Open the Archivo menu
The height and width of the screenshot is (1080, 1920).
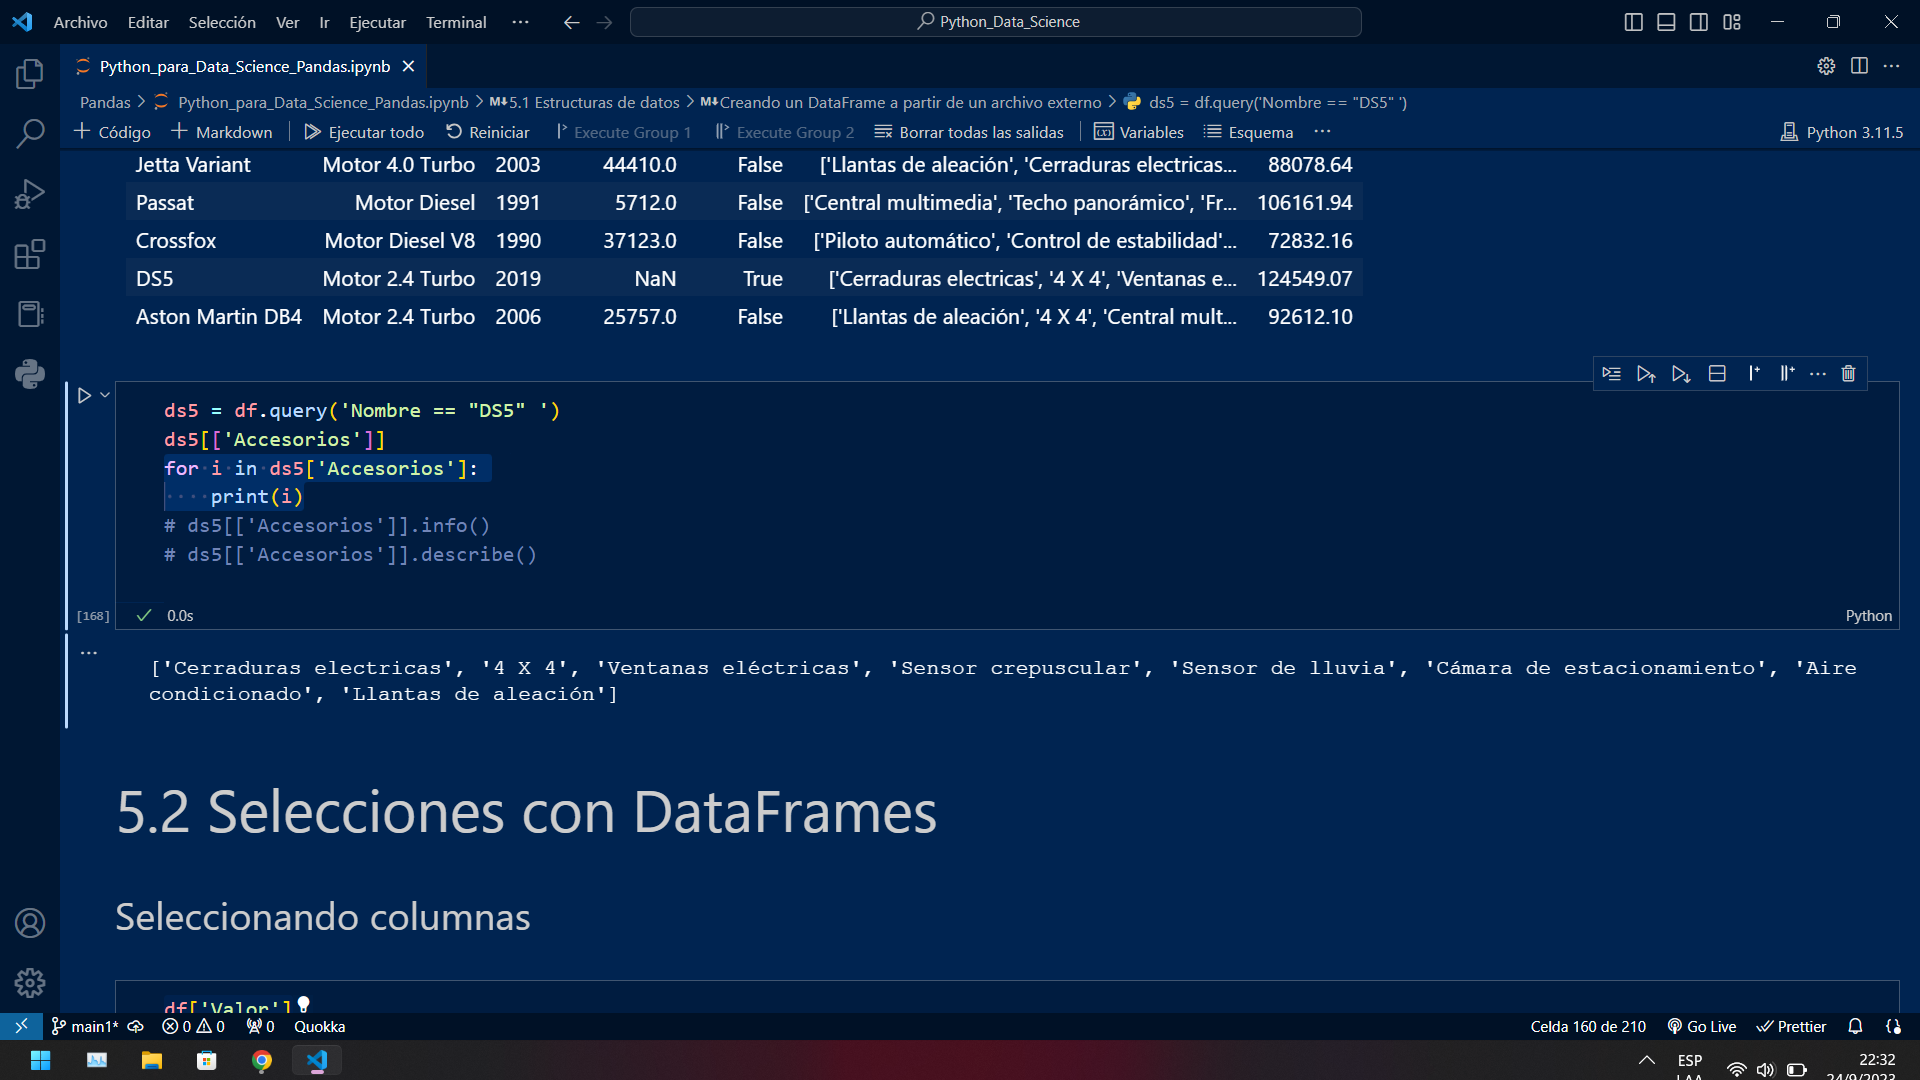80,22
